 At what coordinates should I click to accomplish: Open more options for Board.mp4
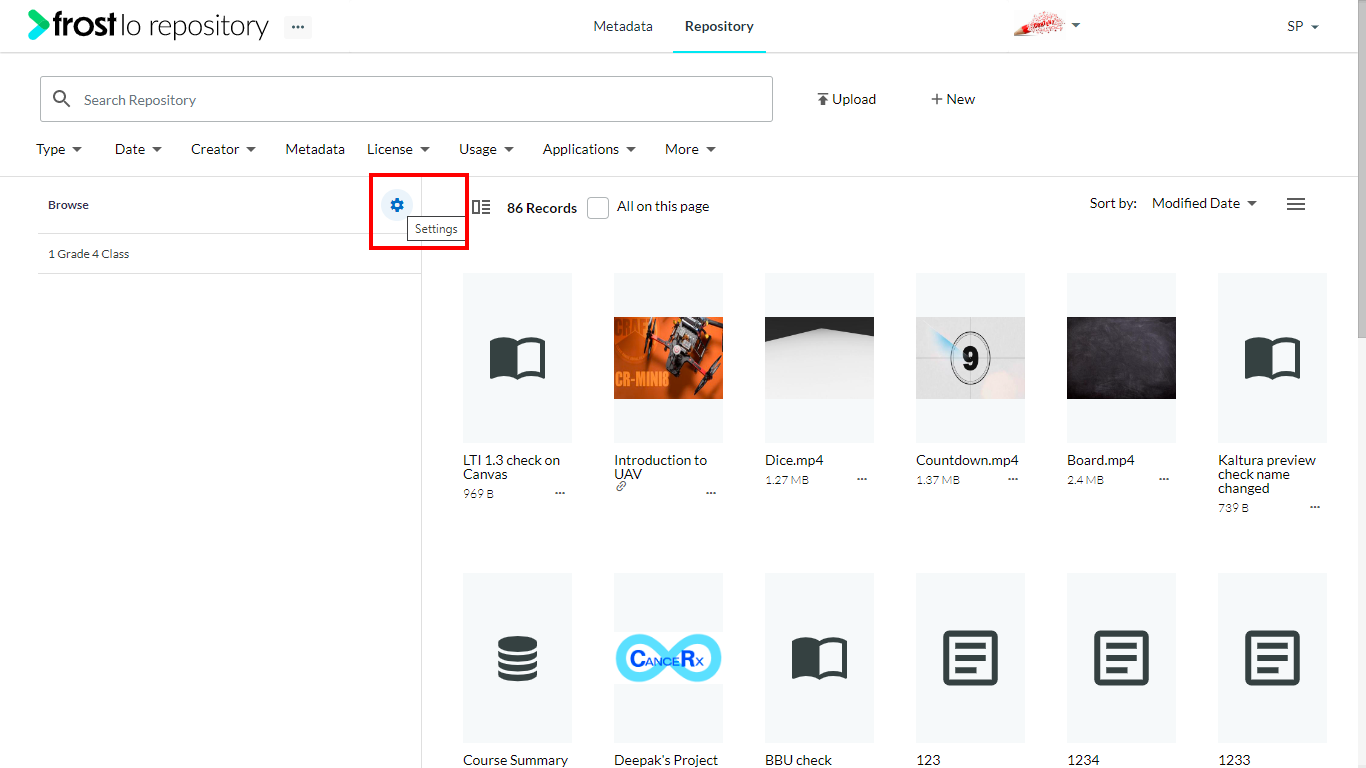1164,480
